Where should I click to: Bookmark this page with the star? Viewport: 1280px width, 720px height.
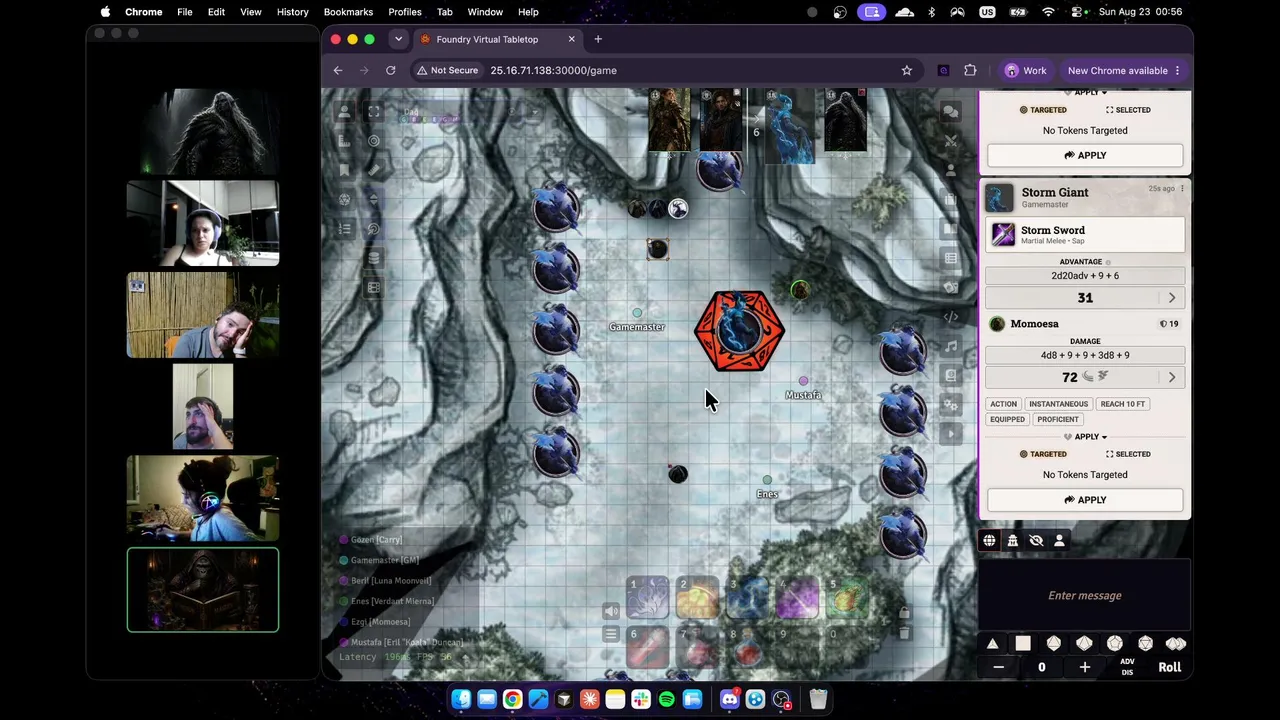tap(907, 71)
